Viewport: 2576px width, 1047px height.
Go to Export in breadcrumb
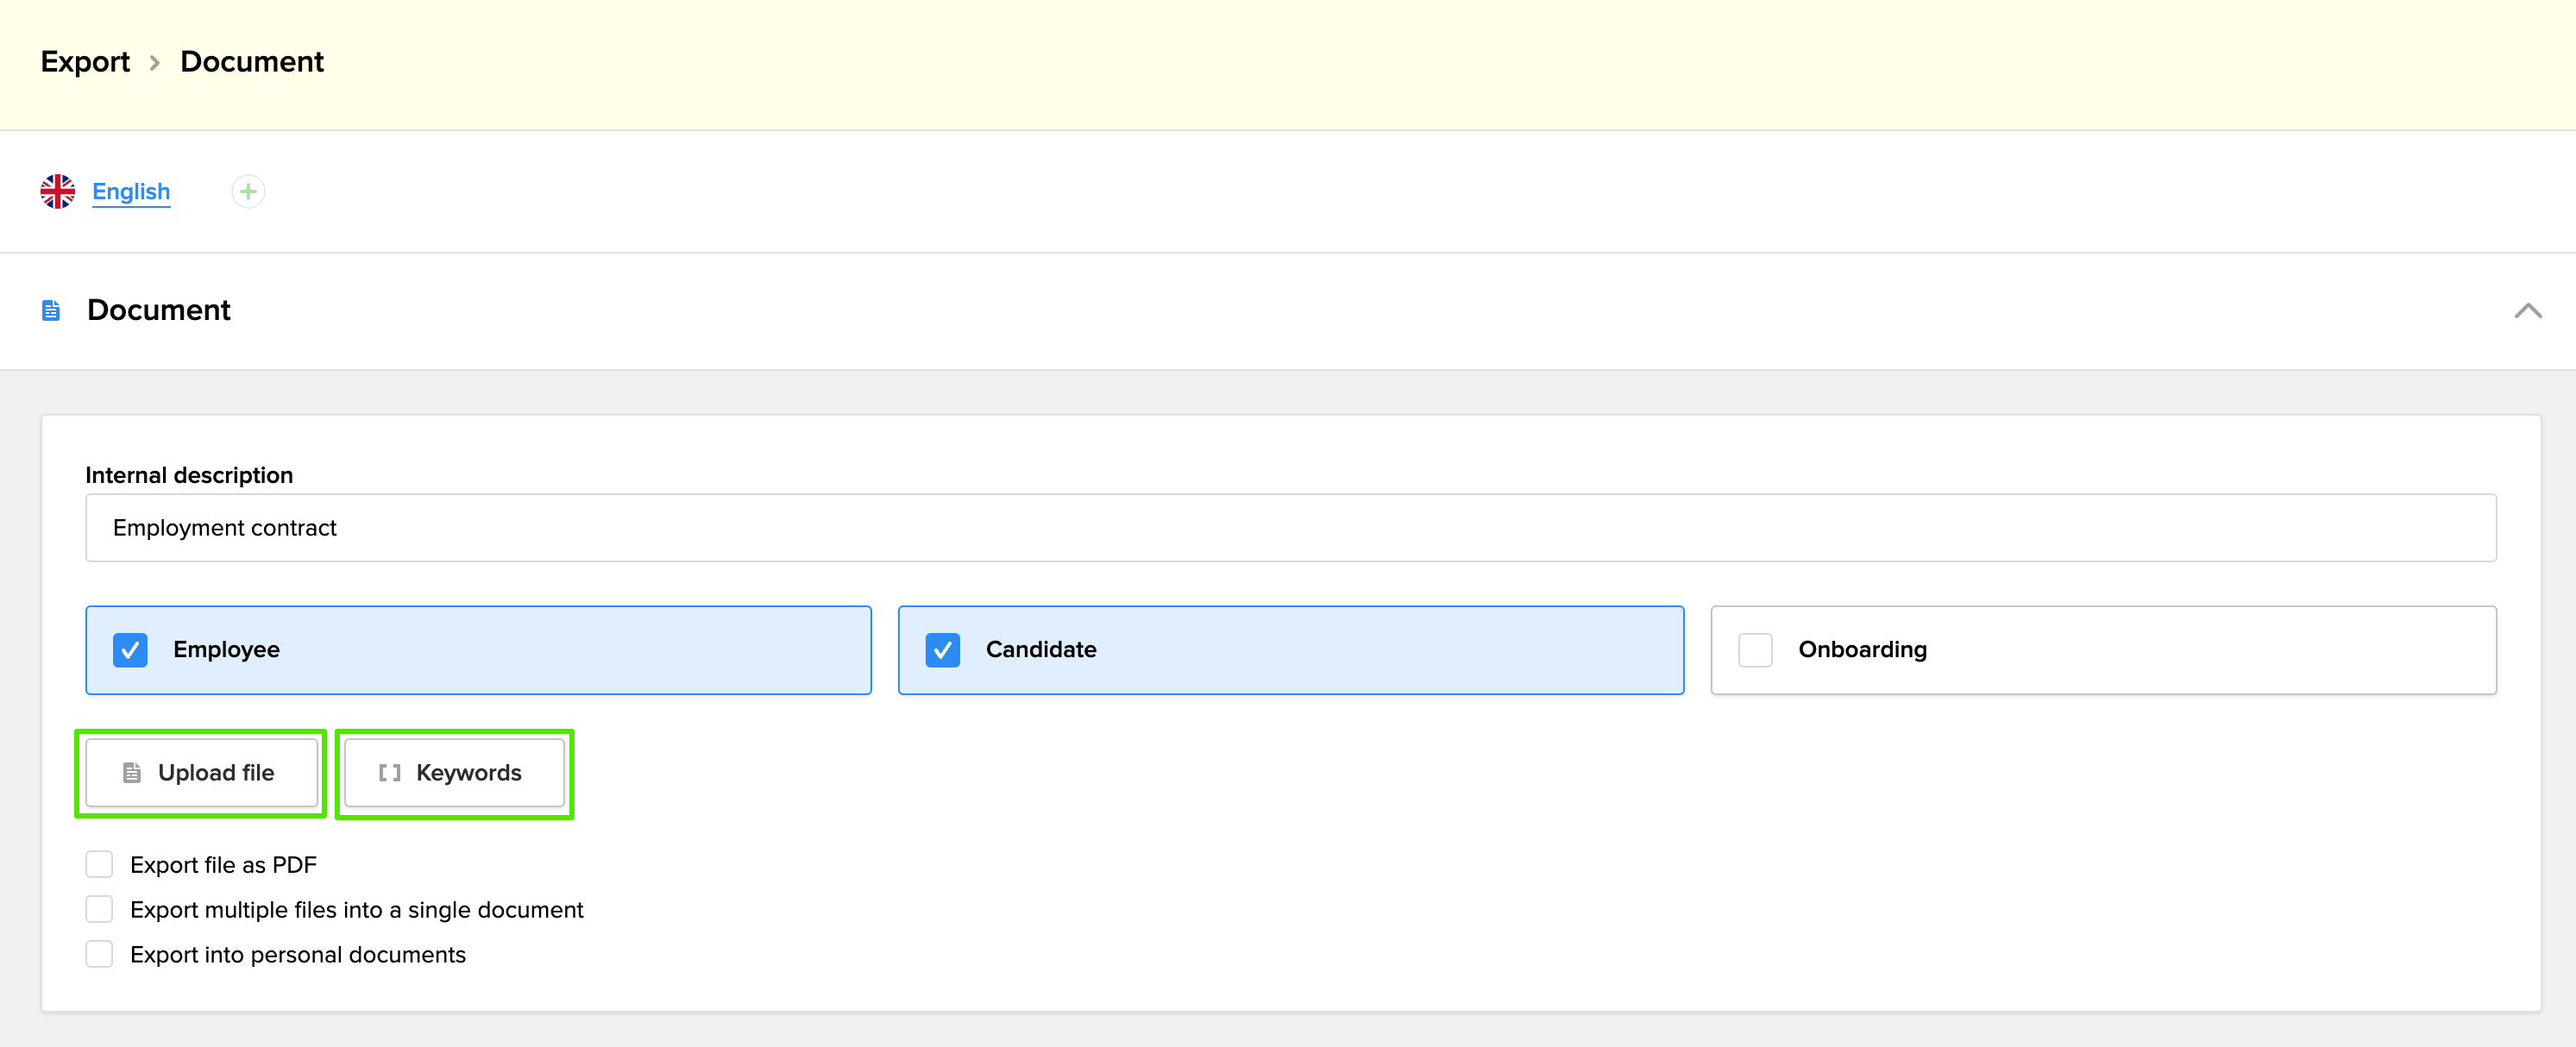tap(85, 62)
